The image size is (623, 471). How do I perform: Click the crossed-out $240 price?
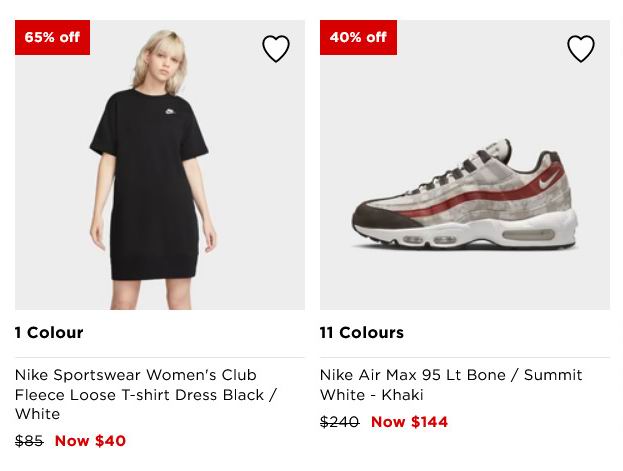[x=339, y=422]
